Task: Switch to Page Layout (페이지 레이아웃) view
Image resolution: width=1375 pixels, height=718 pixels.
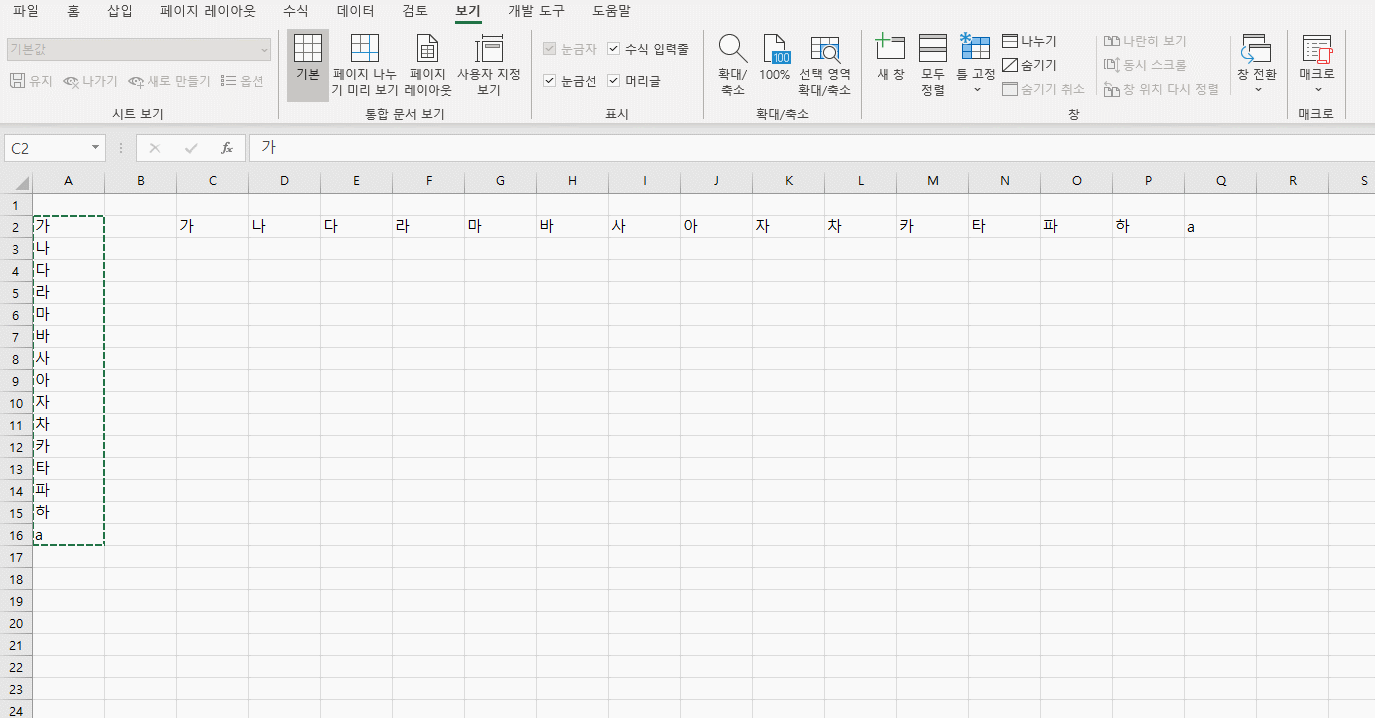Action: pos(428,65)
